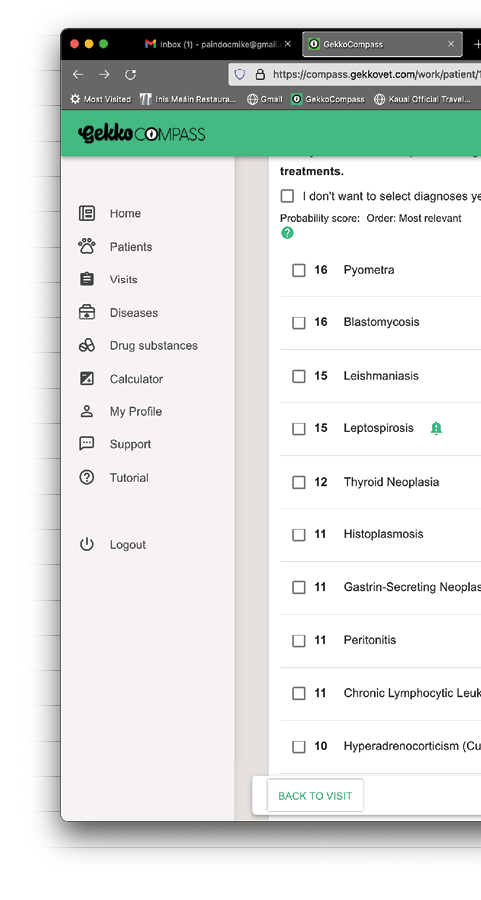Click the Thyroid Neoplasia diagnosis name

pyautogui.click(x=391, y=482)
